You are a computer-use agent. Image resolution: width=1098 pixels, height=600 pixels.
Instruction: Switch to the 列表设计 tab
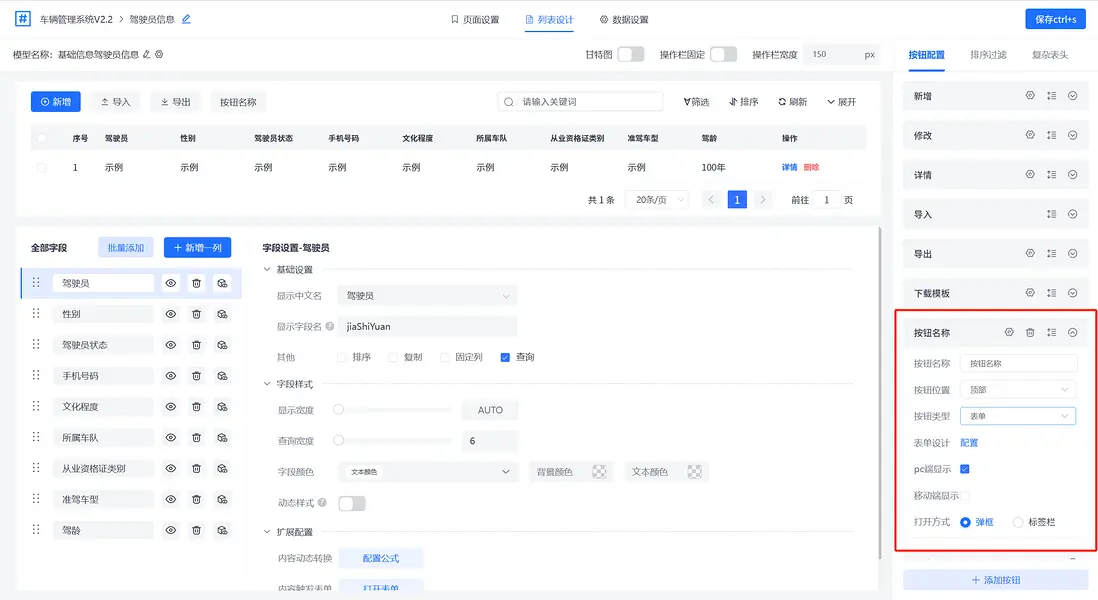(550, 20)
